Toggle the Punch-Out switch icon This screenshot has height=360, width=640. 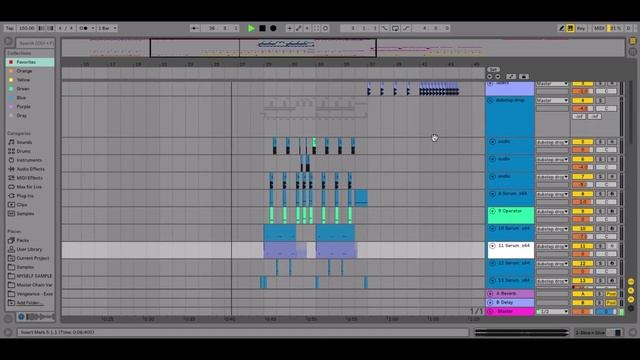click(406, 28)
